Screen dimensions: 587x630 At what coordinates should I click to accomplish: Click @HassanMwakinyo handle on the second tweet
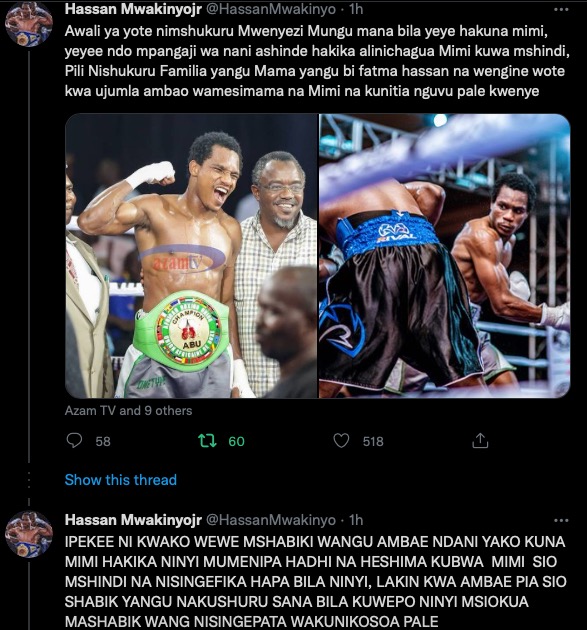tap(271, 520)
